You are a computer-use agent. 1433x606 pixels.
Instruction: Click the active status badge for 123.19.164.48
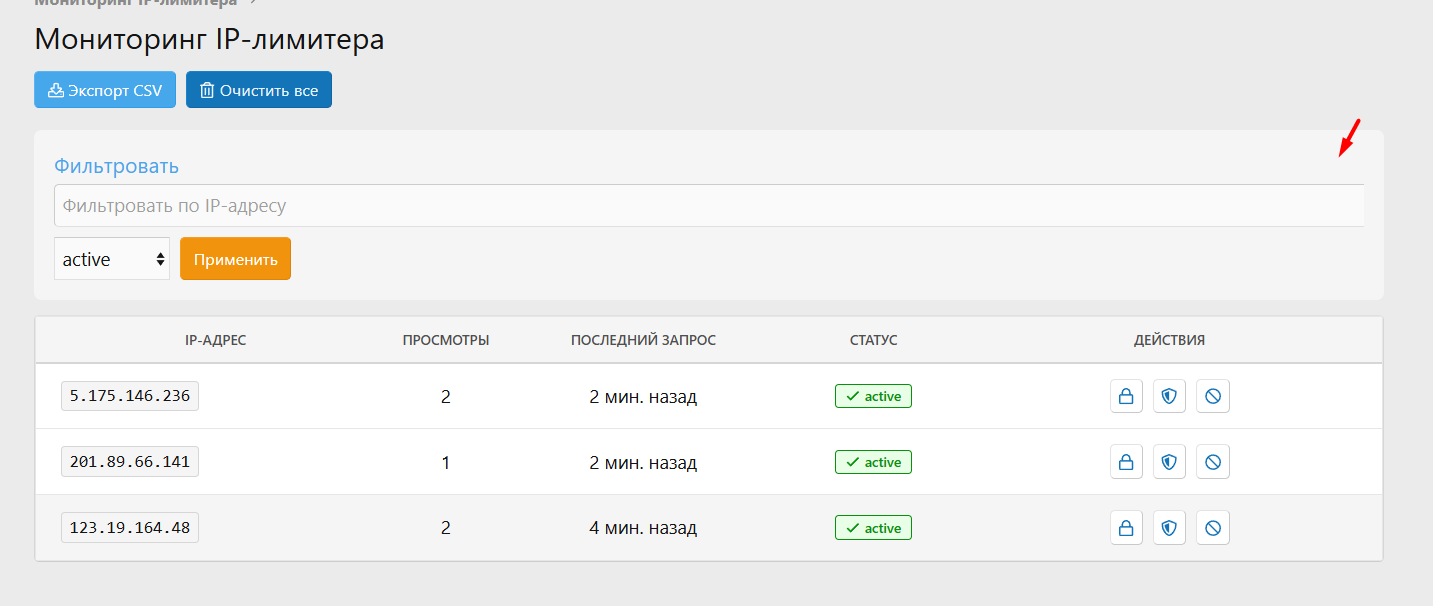coord(873,528)
